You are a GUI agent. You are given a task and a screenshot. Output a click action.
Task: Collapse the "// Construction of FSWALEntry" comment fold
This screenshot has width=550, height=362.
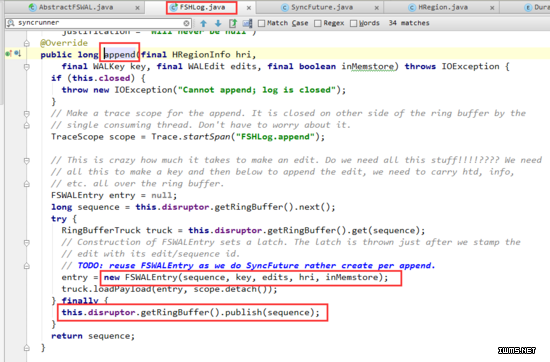27,242
